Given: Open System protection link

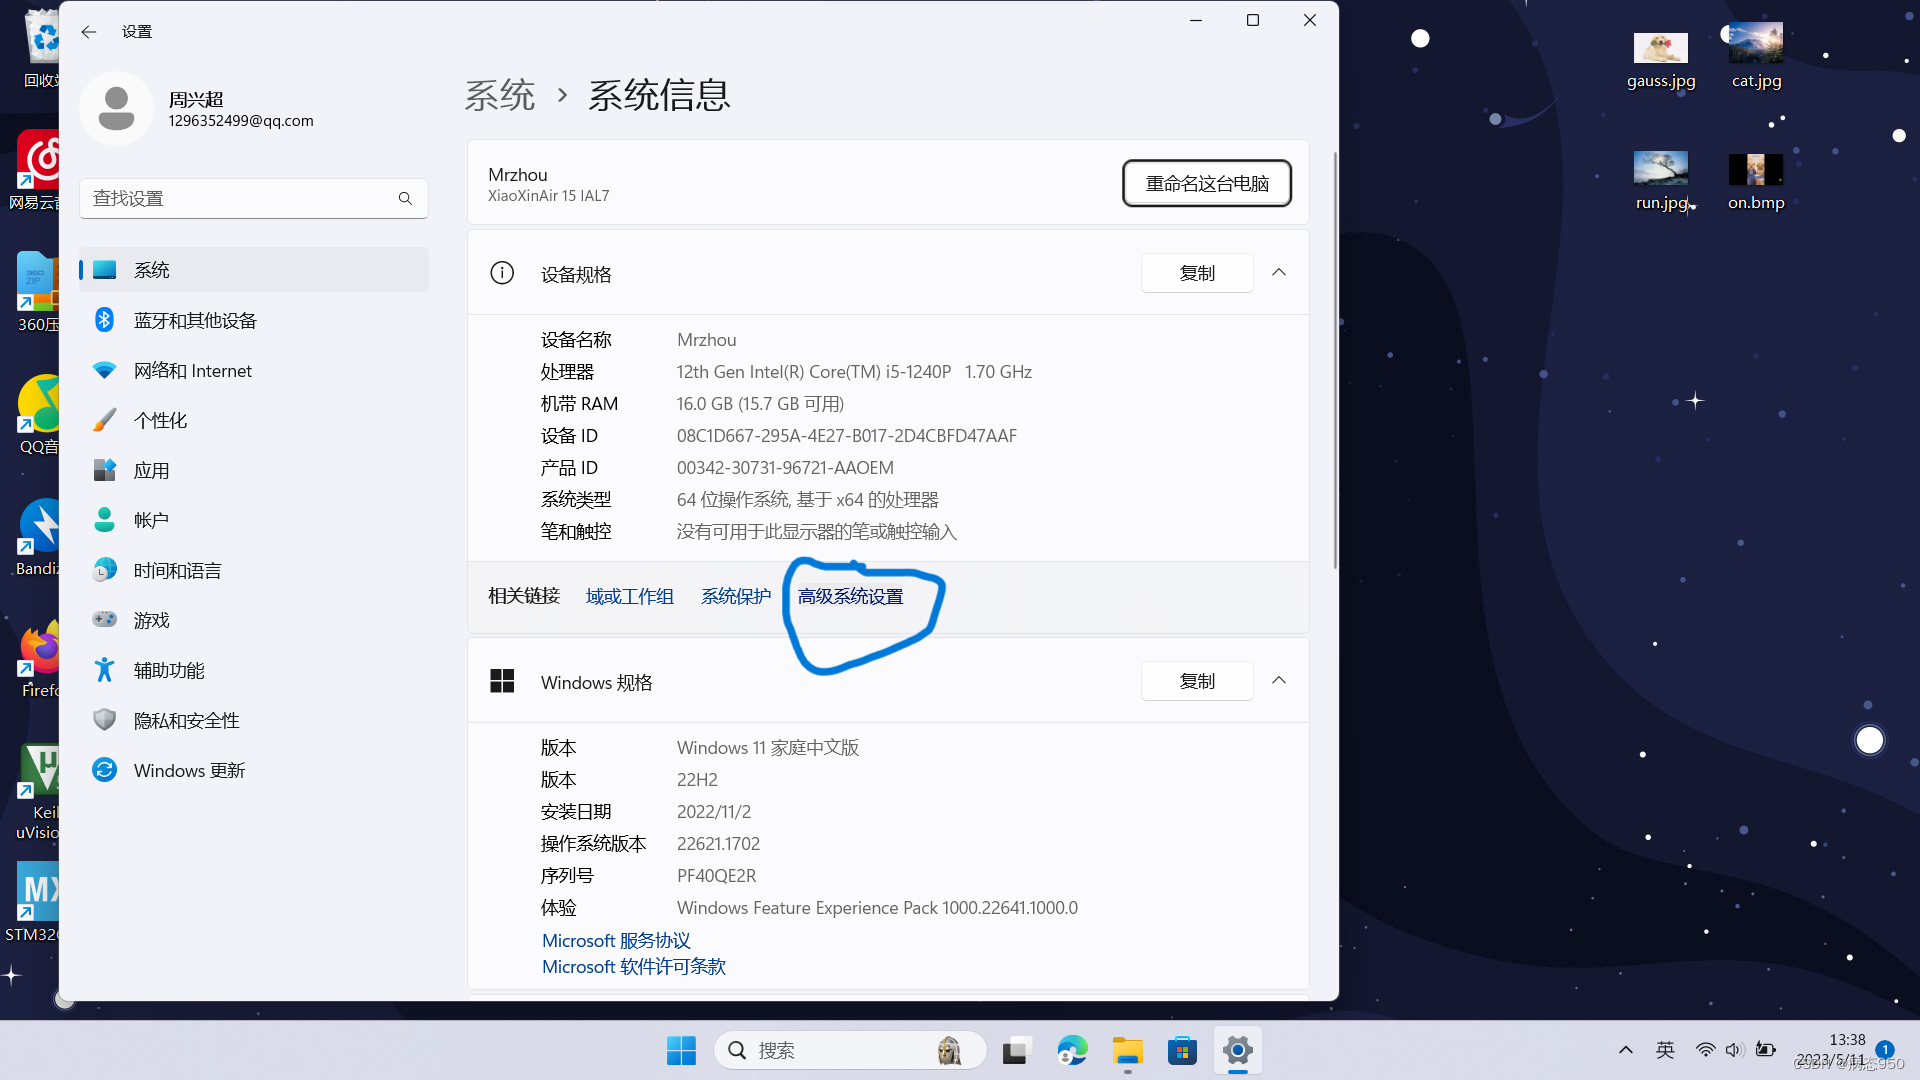Looking at the screenshot, I should [x=735, y=597].
